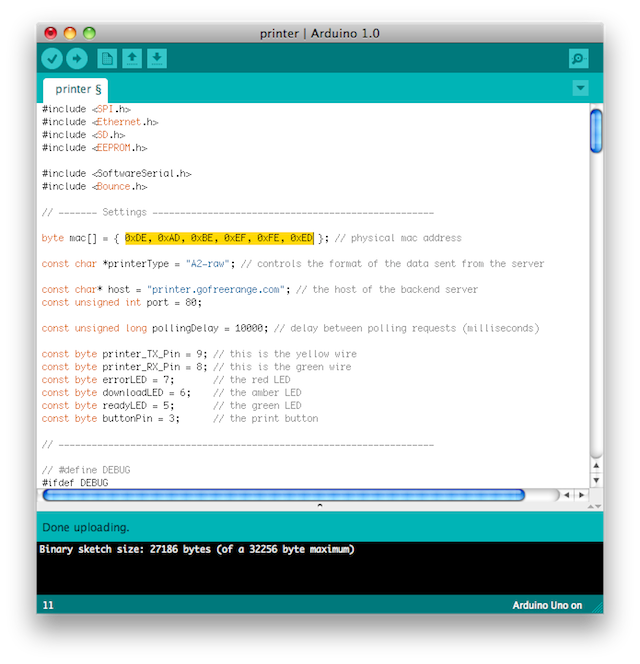The width and height of the screenshot is (640, 664).
Task: Click the pollingDelay value 10000
Action: tap(249, 328)
